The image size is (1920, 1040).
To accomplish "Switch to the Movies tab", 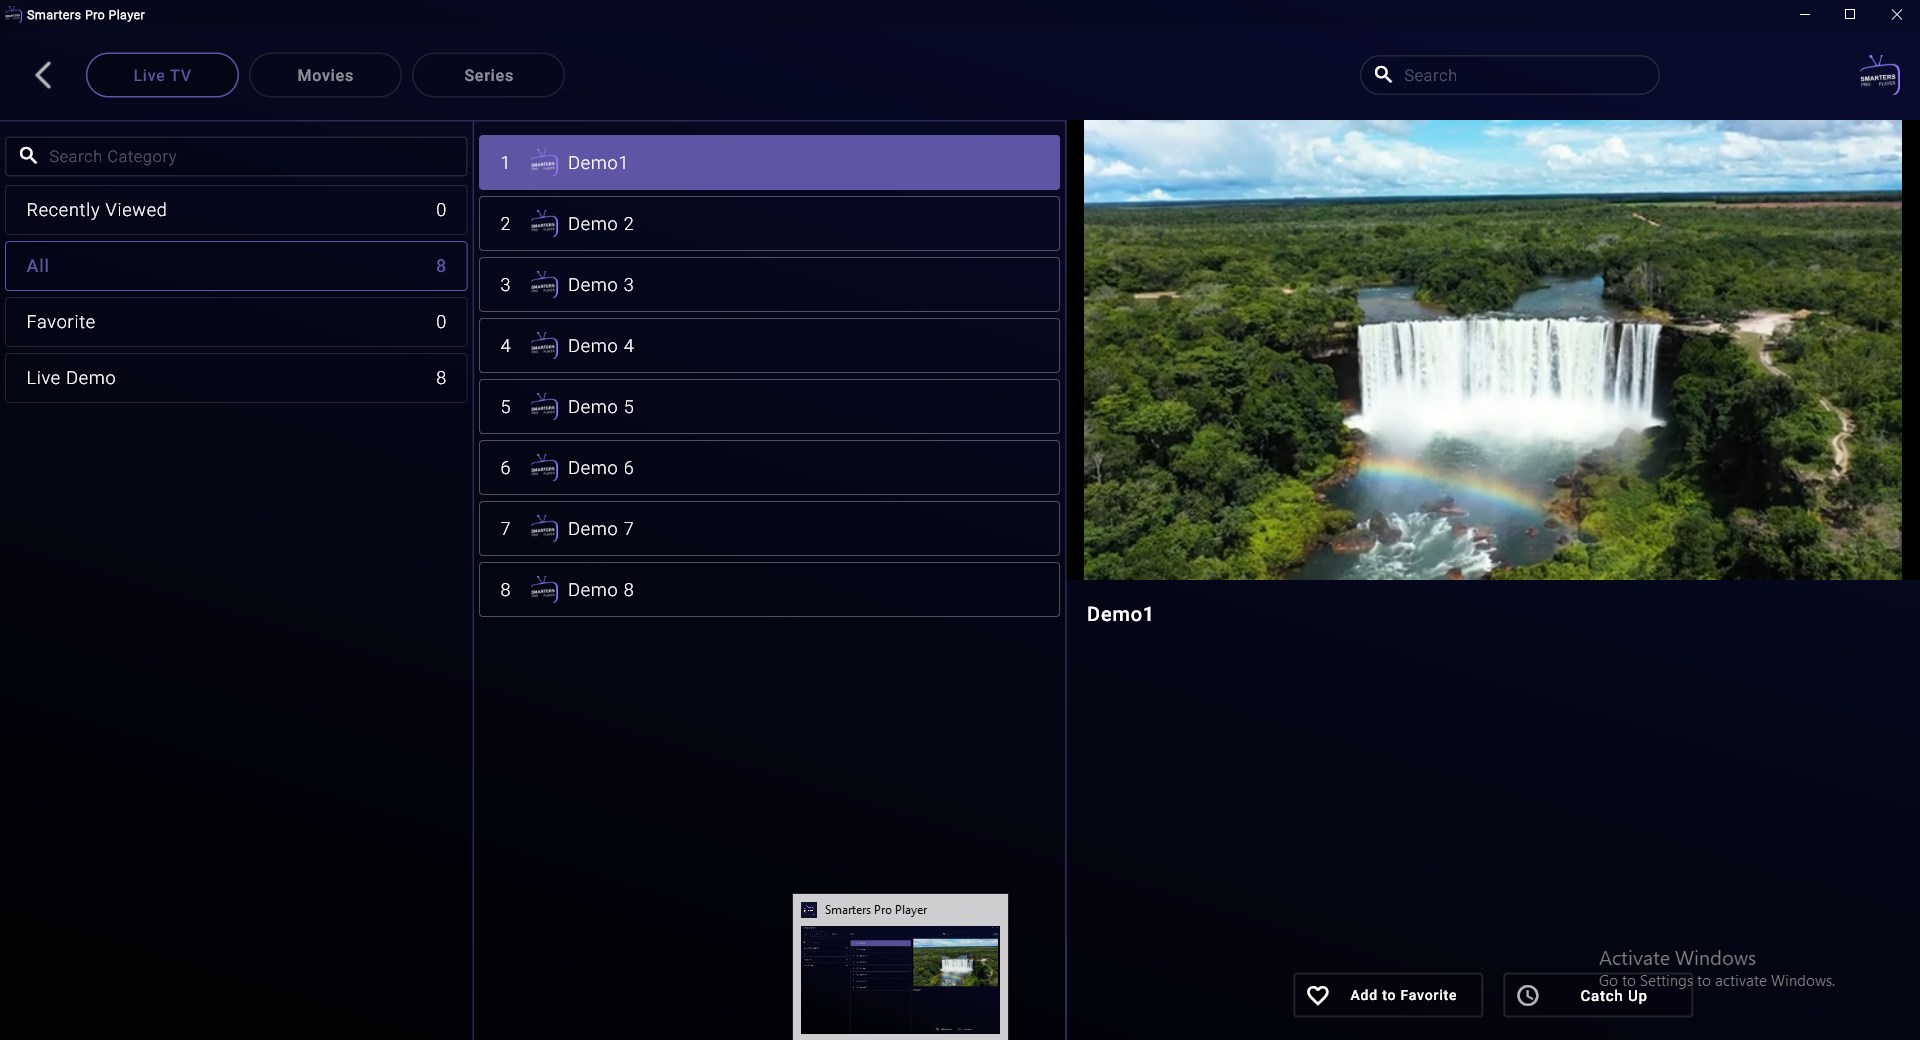I will pos(324,75).
